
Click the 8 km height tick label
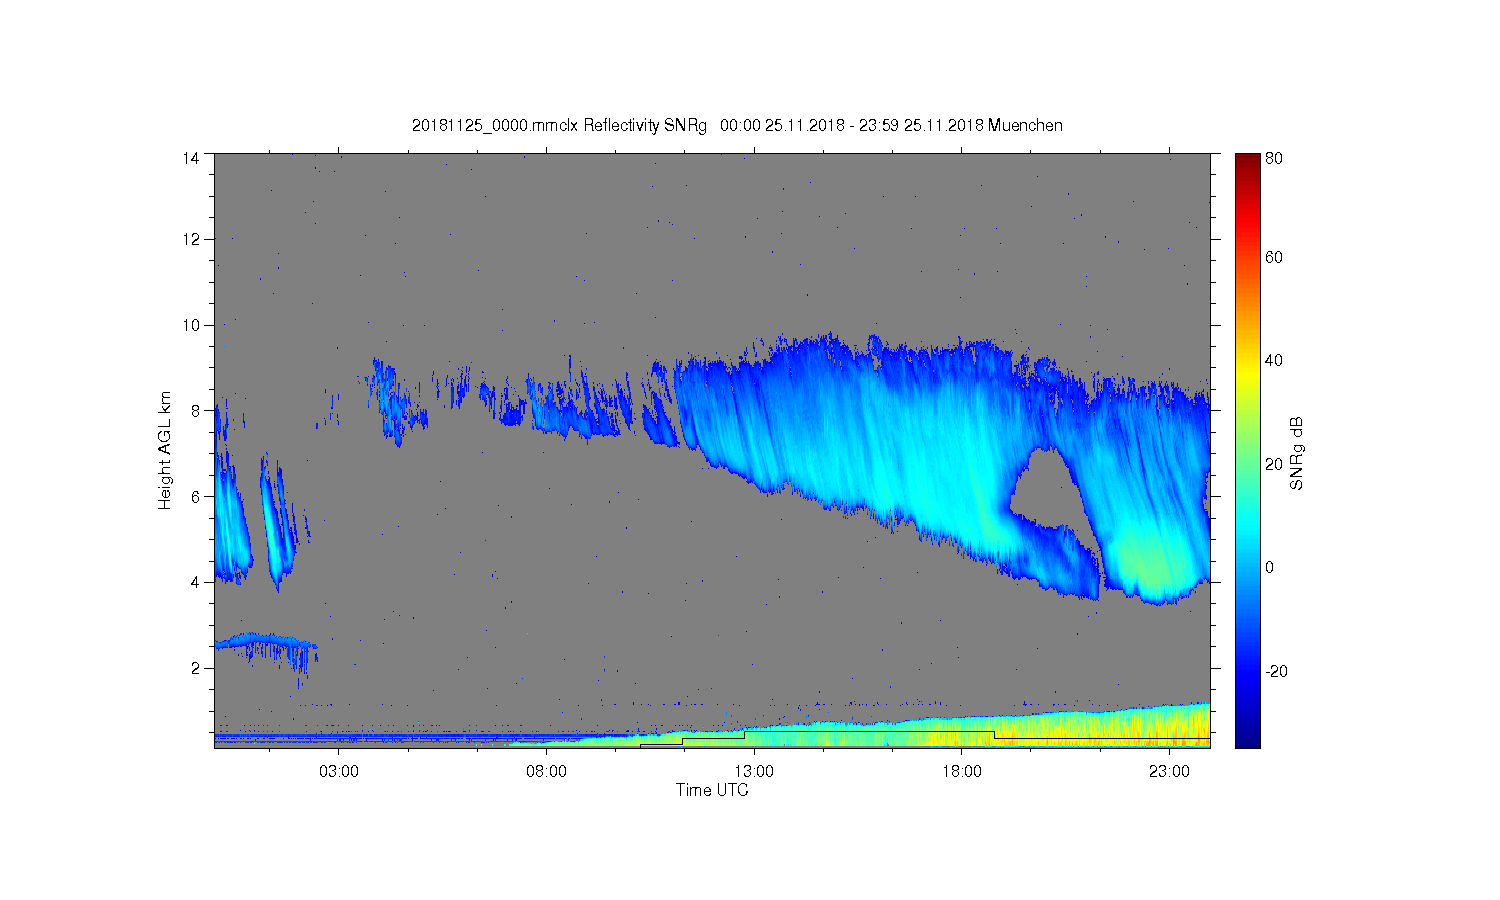pos(195,410)
